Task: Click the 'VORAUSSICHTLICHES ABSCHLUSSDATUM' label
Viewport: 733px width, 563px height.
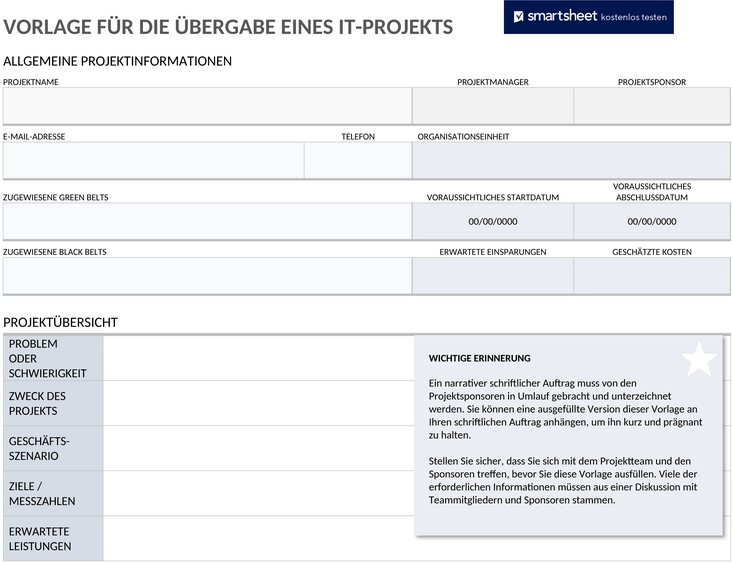Action: (652, 192)
